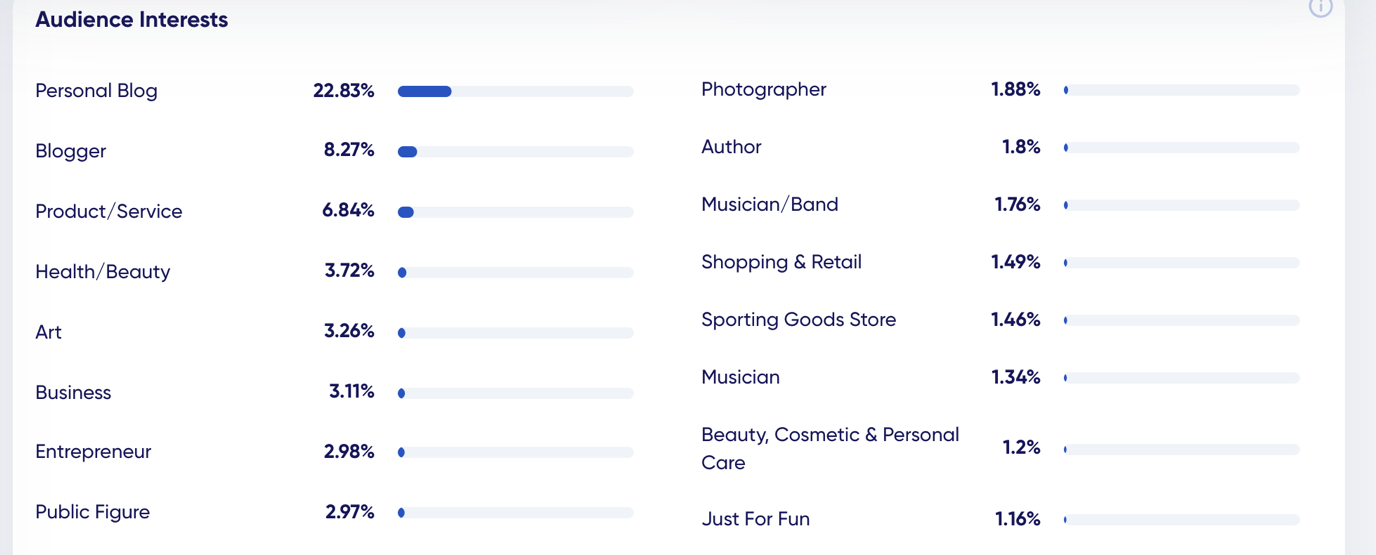
Task: Open the Entrepreneur interest label
Action: tap(93, 452)
